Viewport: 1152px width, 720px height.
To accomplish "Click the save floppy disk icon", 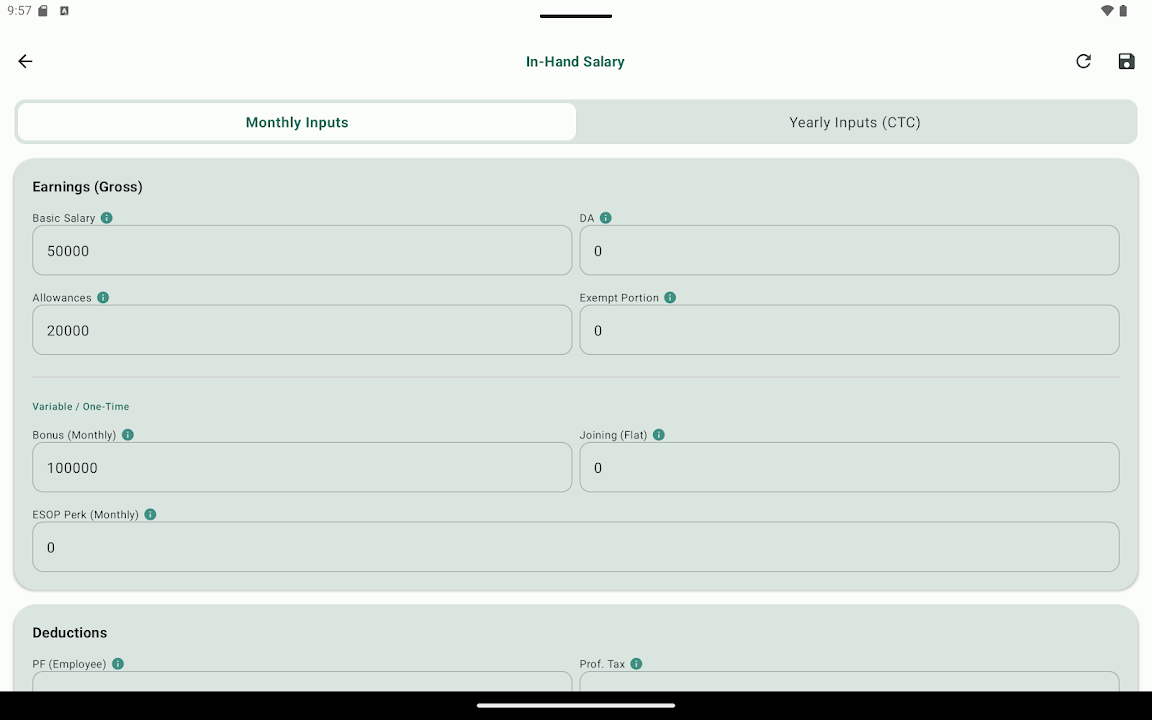I will 1126,61.
